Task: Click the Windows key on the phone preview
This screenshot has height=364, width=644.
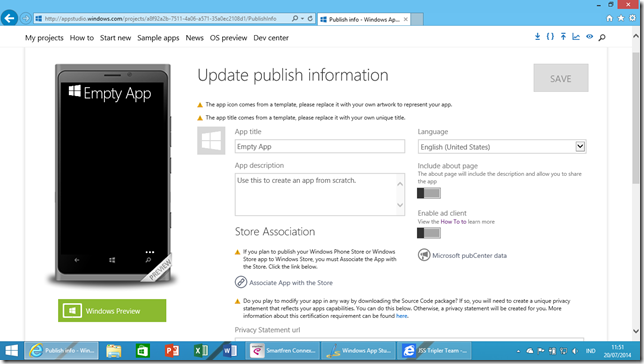Action: pos(112,260)
